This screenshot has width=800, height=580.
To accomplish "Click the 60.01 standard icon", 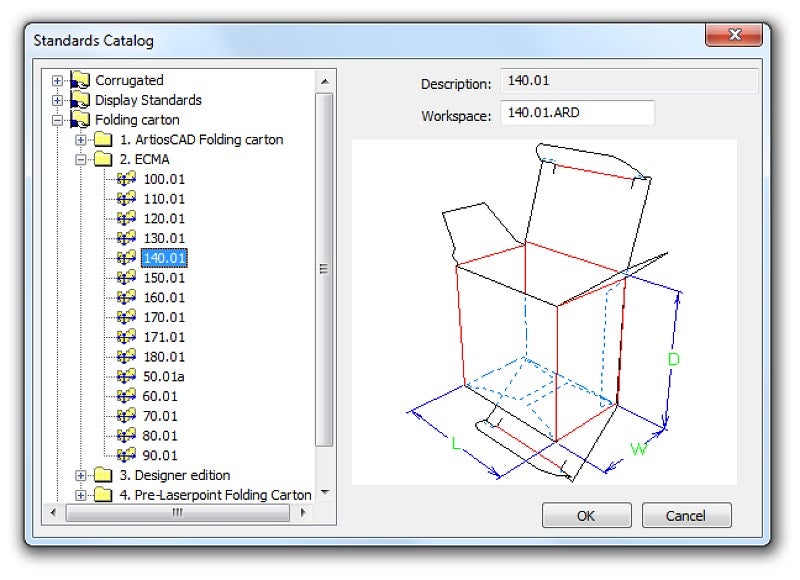I will pos(127,396).
